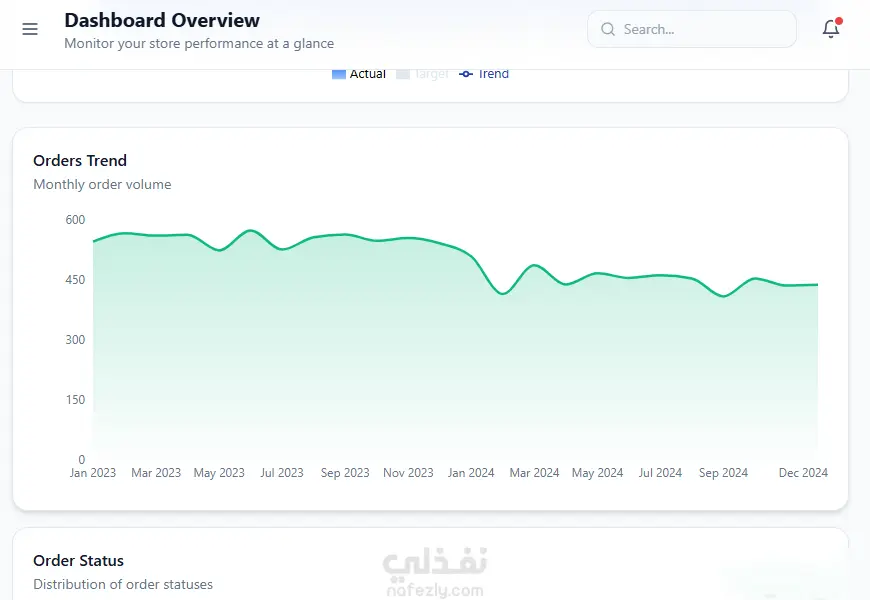This screenshot has height=600, width=870.
Task: Toggle the Actual legend series
Action: [358, 74]
